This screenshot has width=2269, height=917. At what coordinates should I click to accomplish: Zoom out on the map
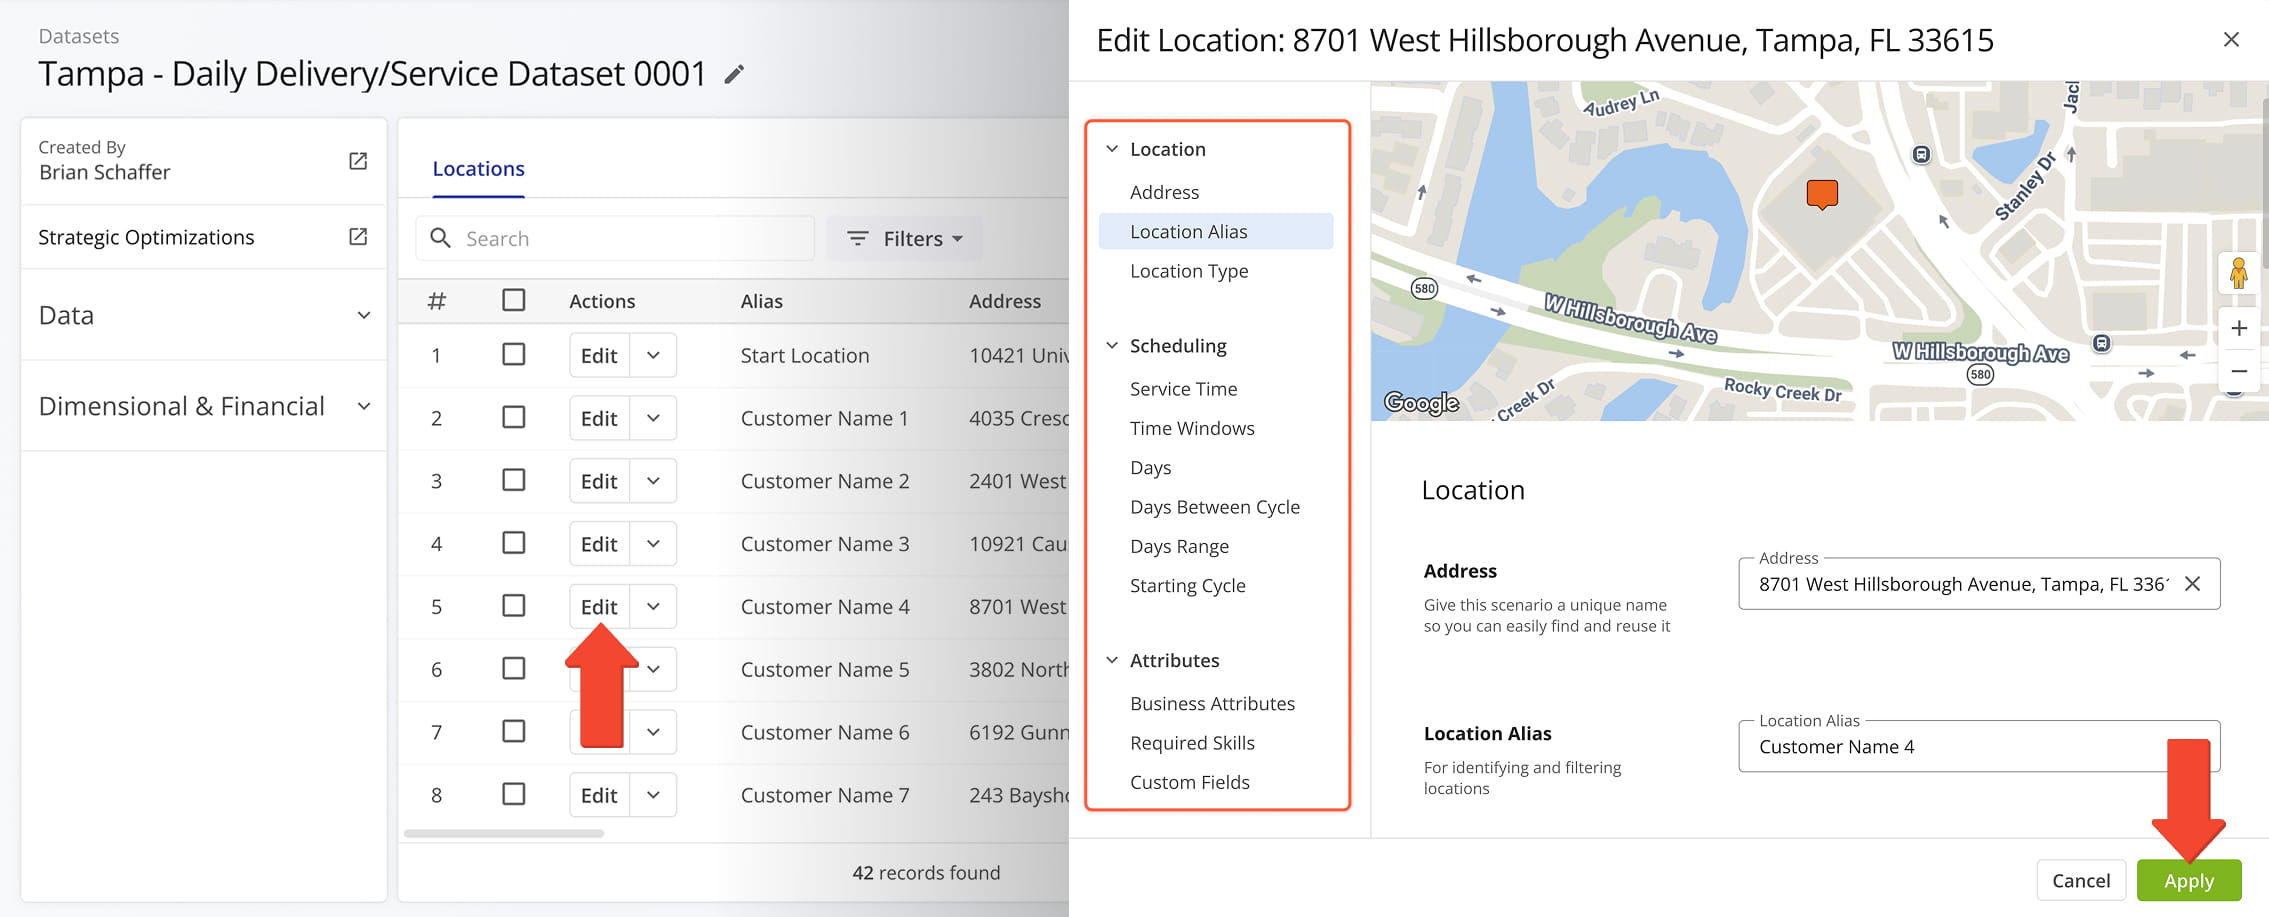pyautogui.click(x=2239, y=371)
